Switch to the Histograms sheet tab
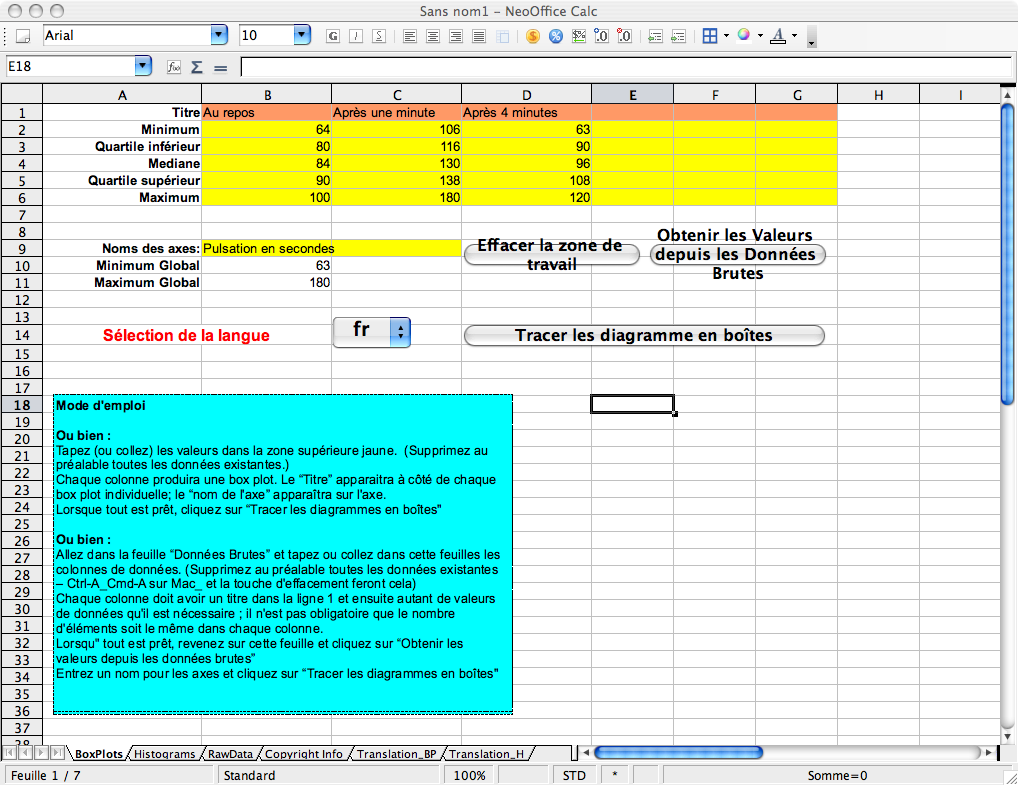1018x785 pixels. click(x=165, y=754)
